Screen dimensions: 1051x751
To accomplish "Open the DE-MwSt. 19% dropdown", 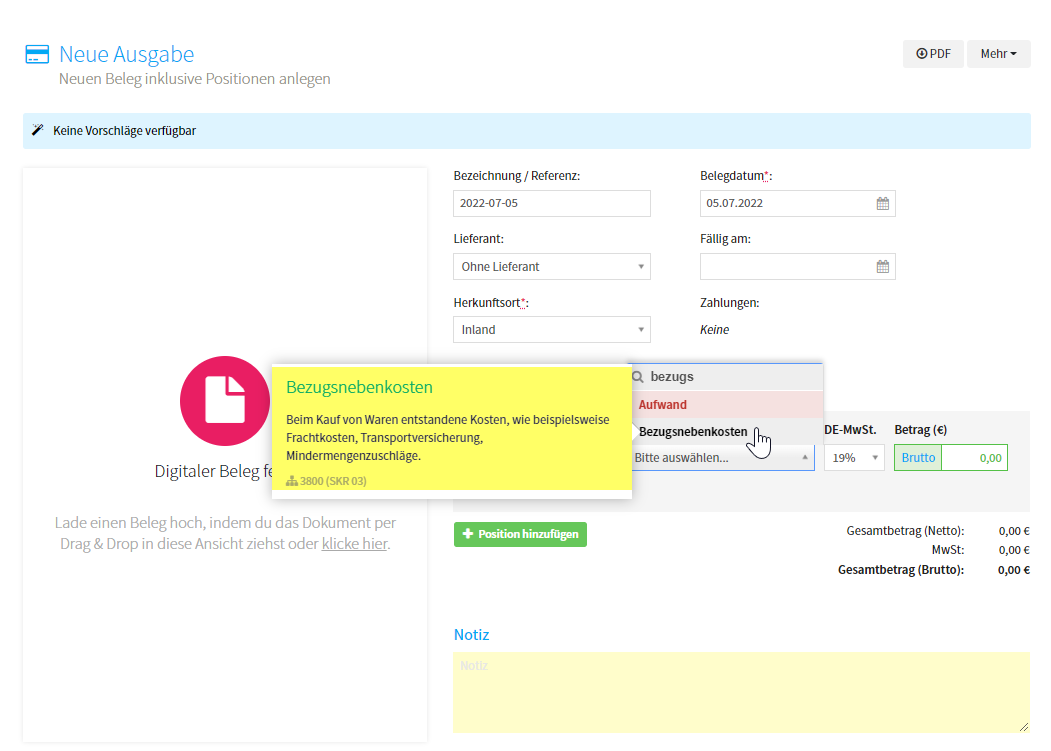I will click(854, 457).
